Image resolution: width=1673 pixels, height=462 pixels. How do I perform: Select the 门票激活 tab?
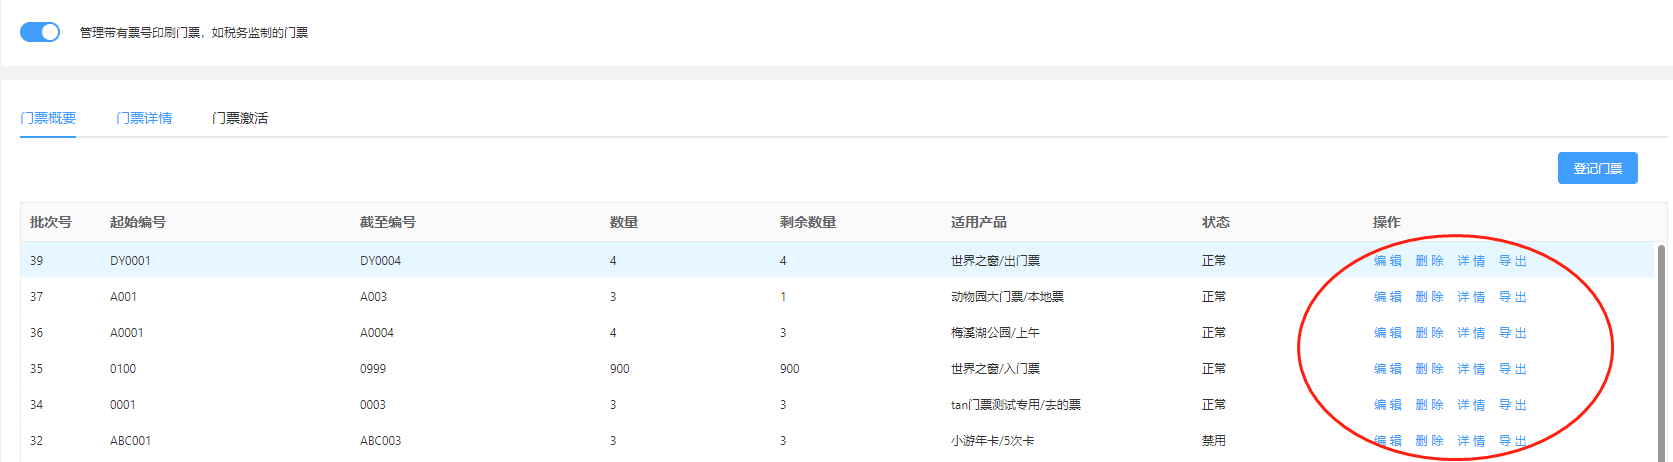(x=240, y=118)
